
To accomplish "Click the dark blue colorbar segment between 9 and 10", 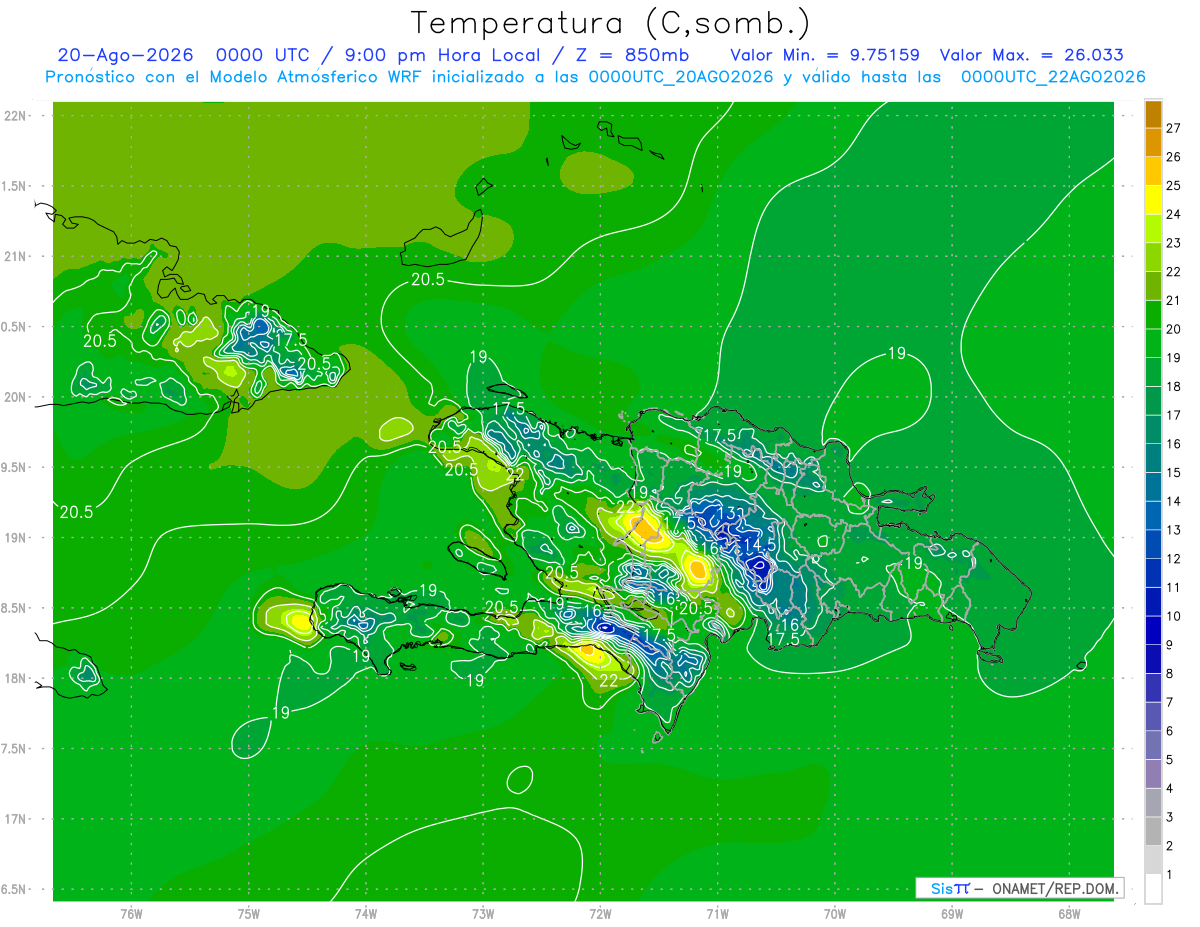I will pos(1153,631).
